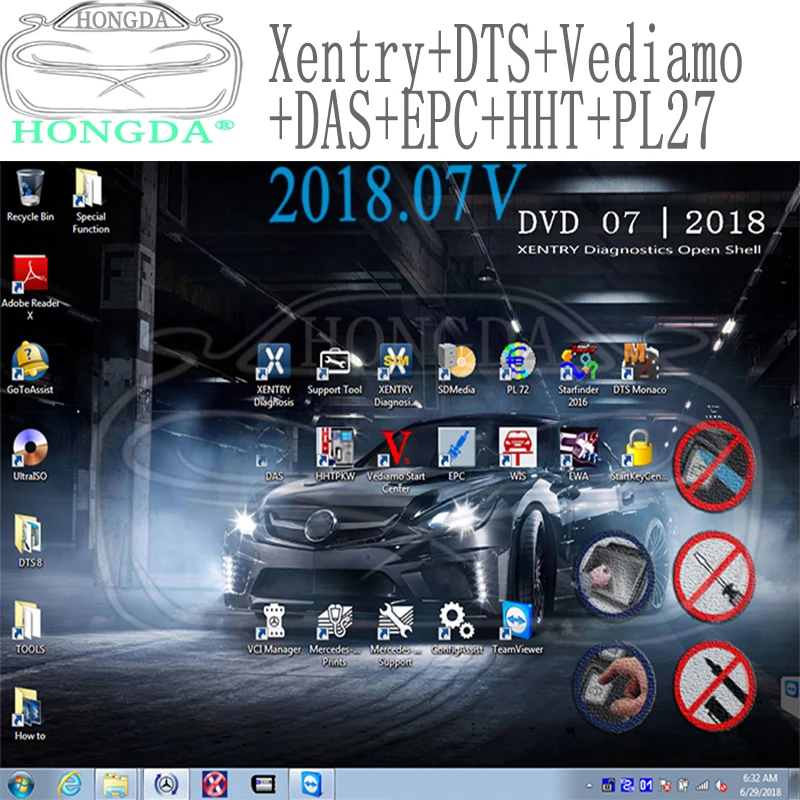Show hidden system tray icons
This screenshot has width=800, height=800.
click(x=589, y=786)
